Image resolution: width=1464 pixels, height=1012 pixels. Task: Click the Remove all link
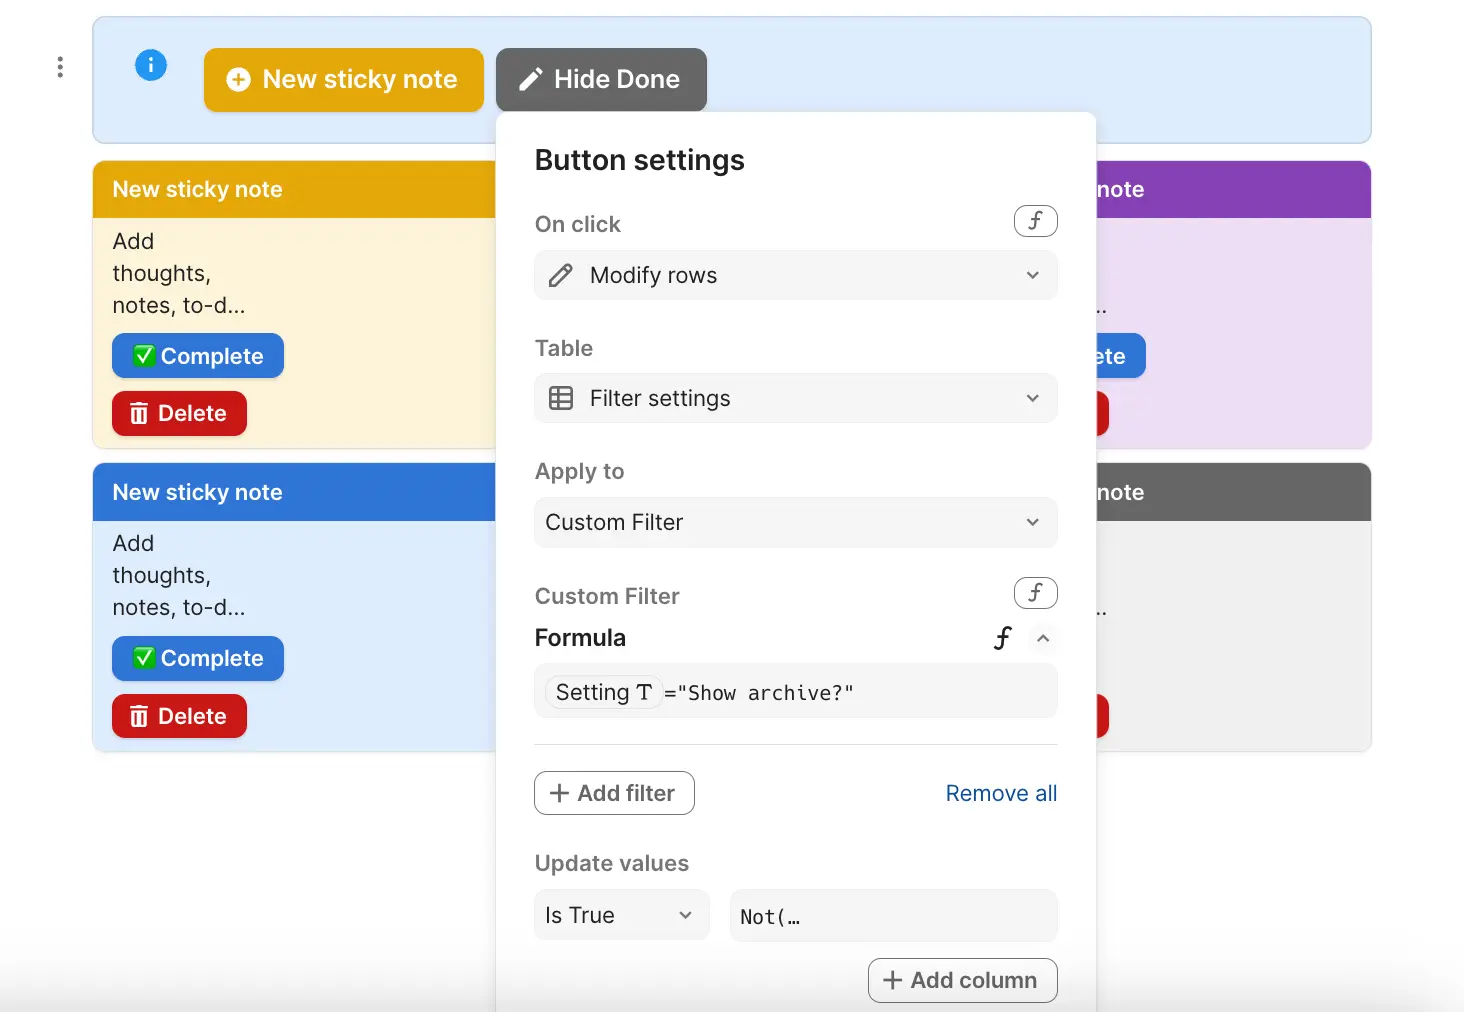pos(1000,792)
